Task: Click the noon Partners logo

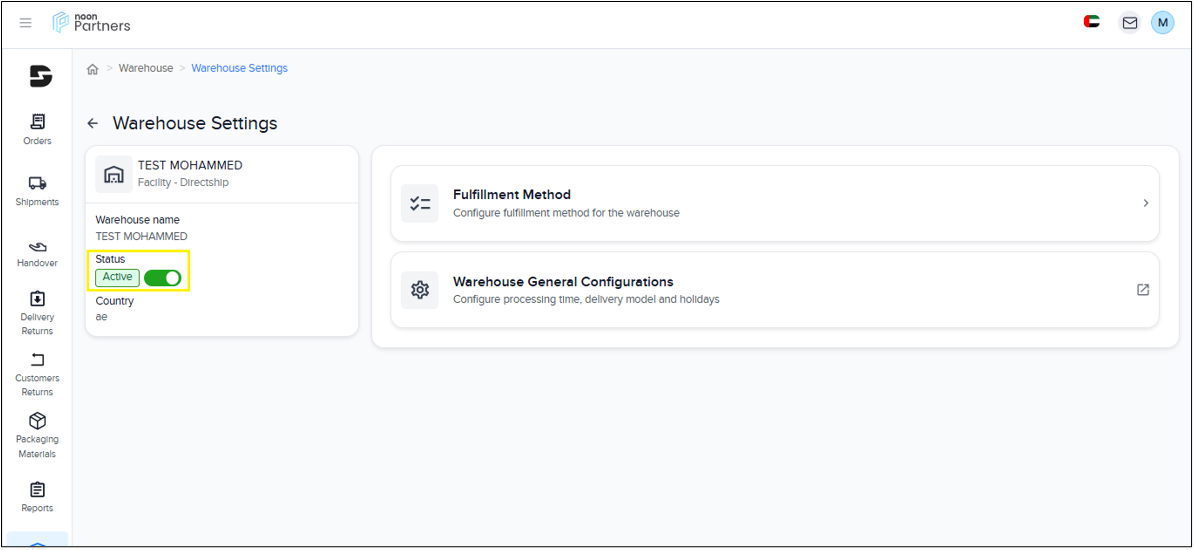Action: coord(92,22)
